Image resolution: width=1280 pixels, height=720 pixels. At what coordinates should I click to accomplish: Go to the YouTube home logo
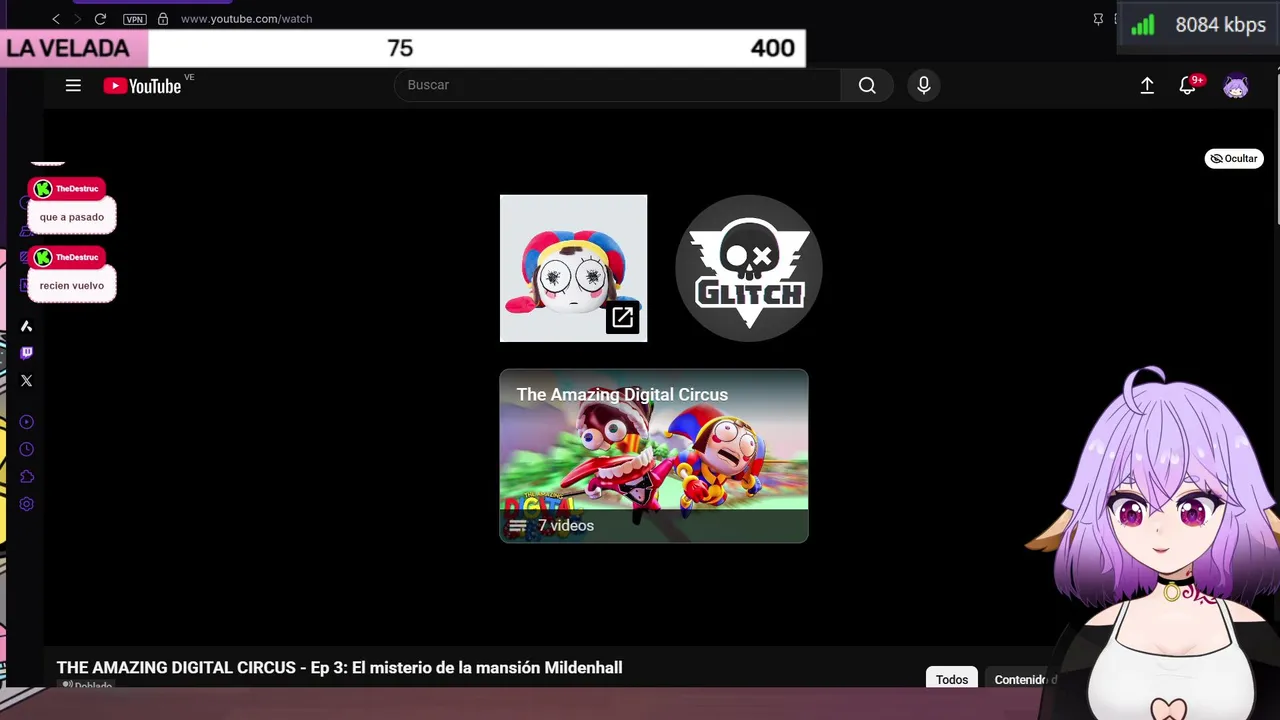142,86
